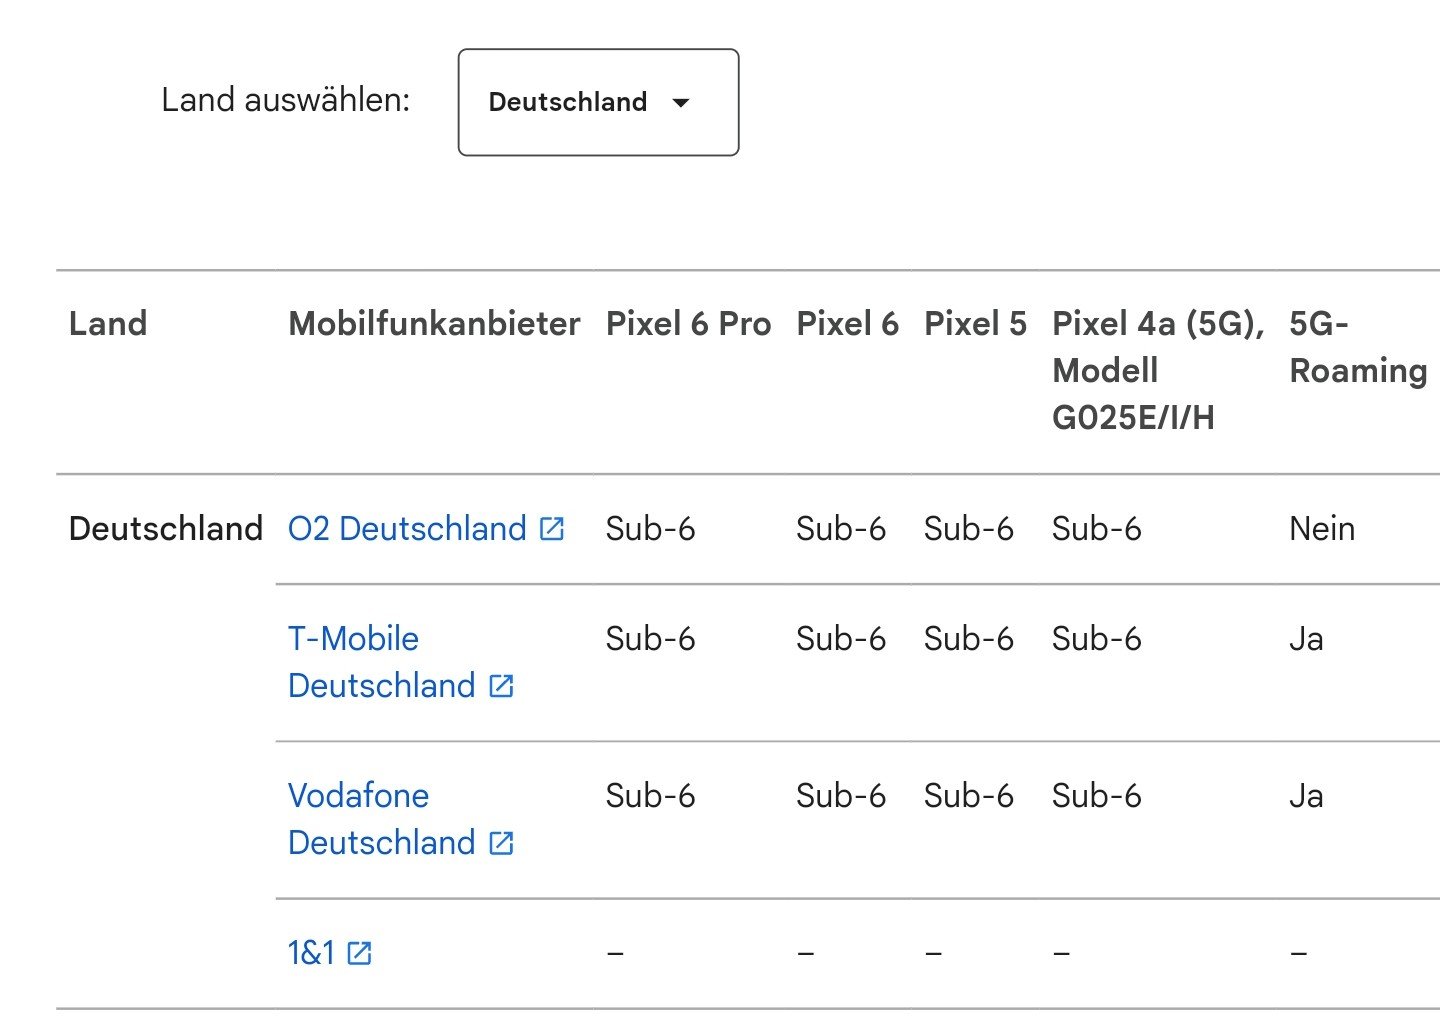Screen dimensions: 1440x1028
Task: Click the Ja roaming cell for Vodafone
Action: pyautogui.click(x=1306, y=796)
